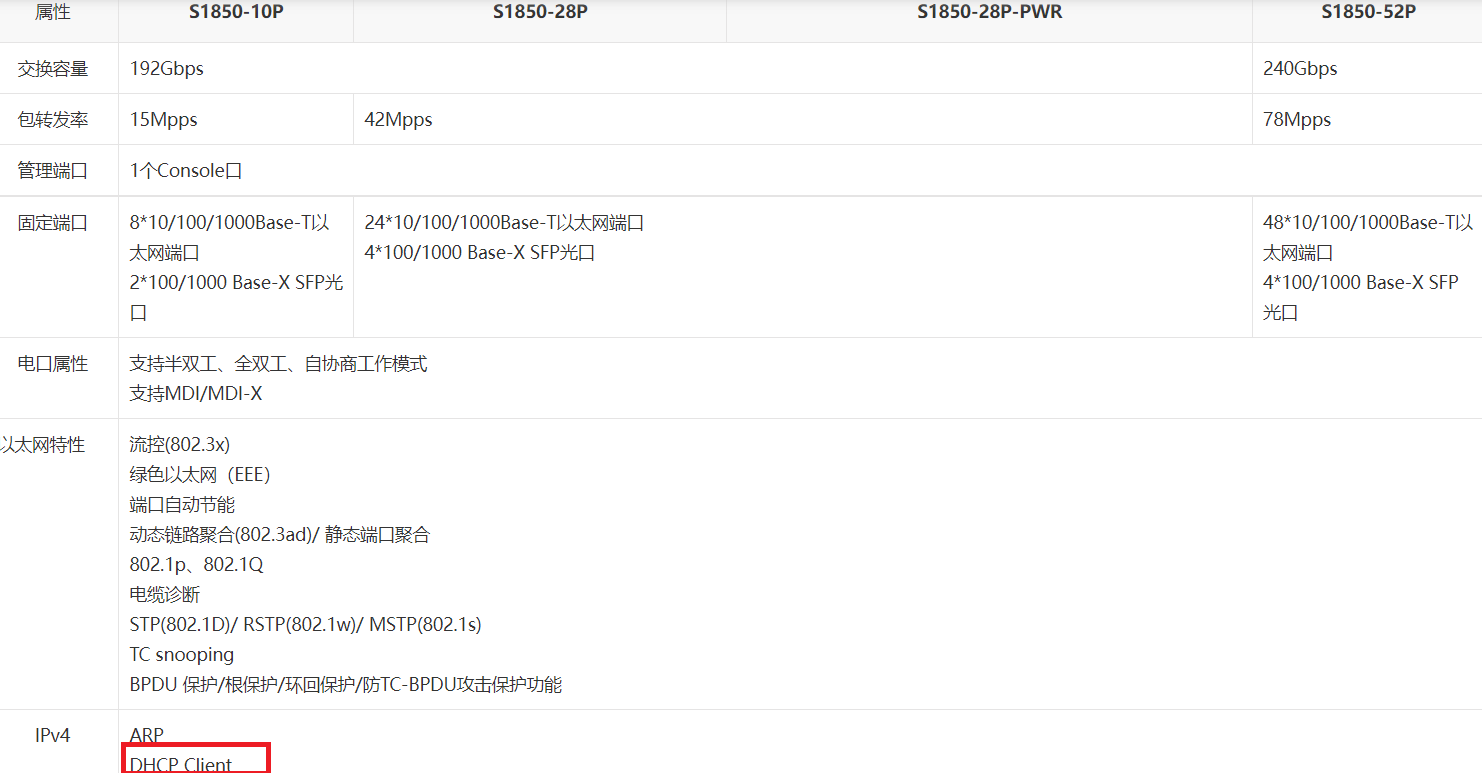Image resolution: width=1482 pixels, height=773 pixels.
Task: Select the S1850-28P-PWR column header
Action: [989, 13]
